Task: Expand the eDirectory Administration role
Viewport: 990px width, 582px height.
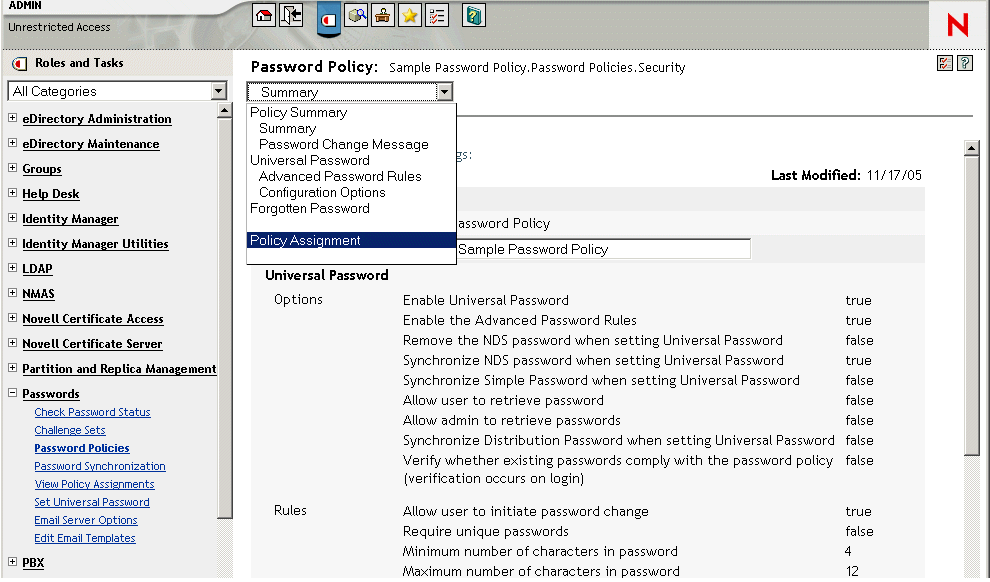Action: coord(12,119)
